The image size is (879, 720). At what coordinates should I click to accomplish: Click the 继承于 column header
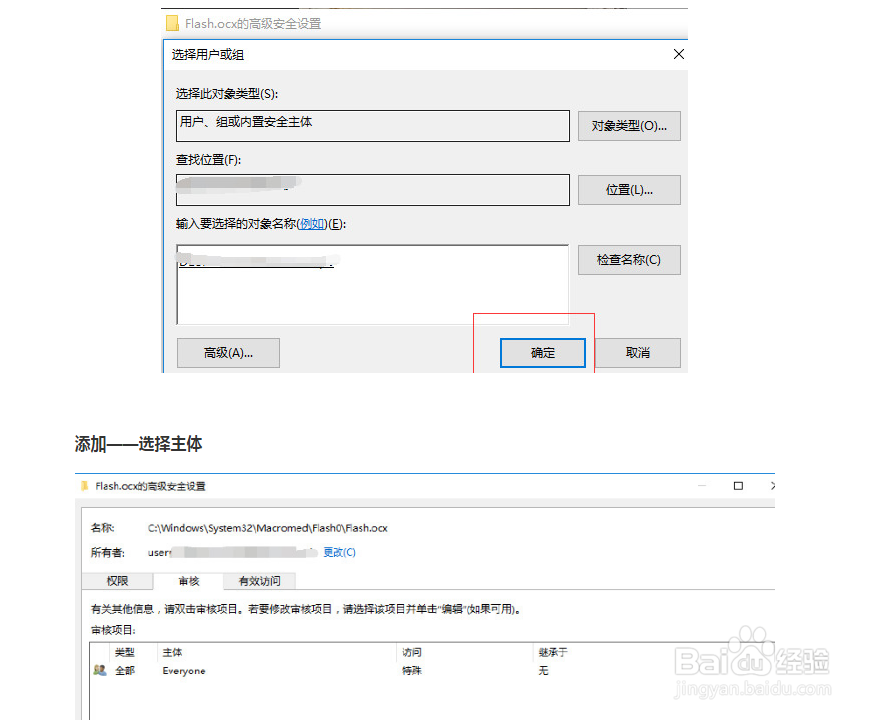553,651
